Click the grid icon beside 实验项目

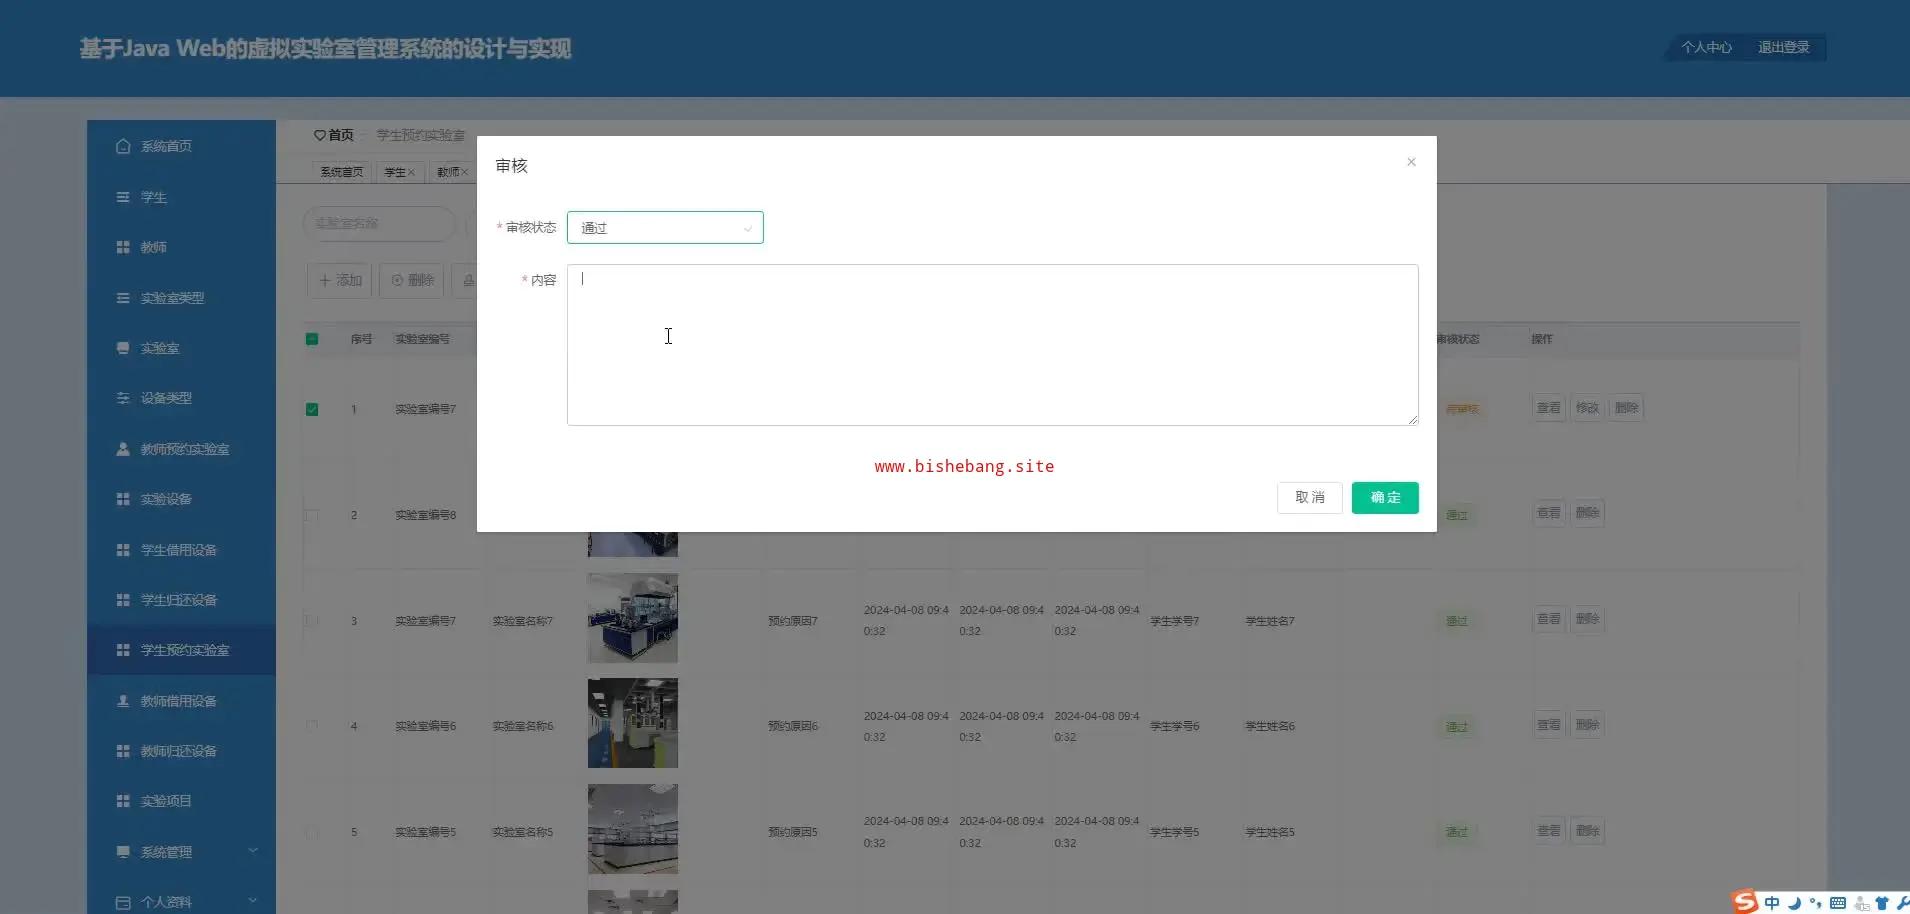click(x=123, y=801)
